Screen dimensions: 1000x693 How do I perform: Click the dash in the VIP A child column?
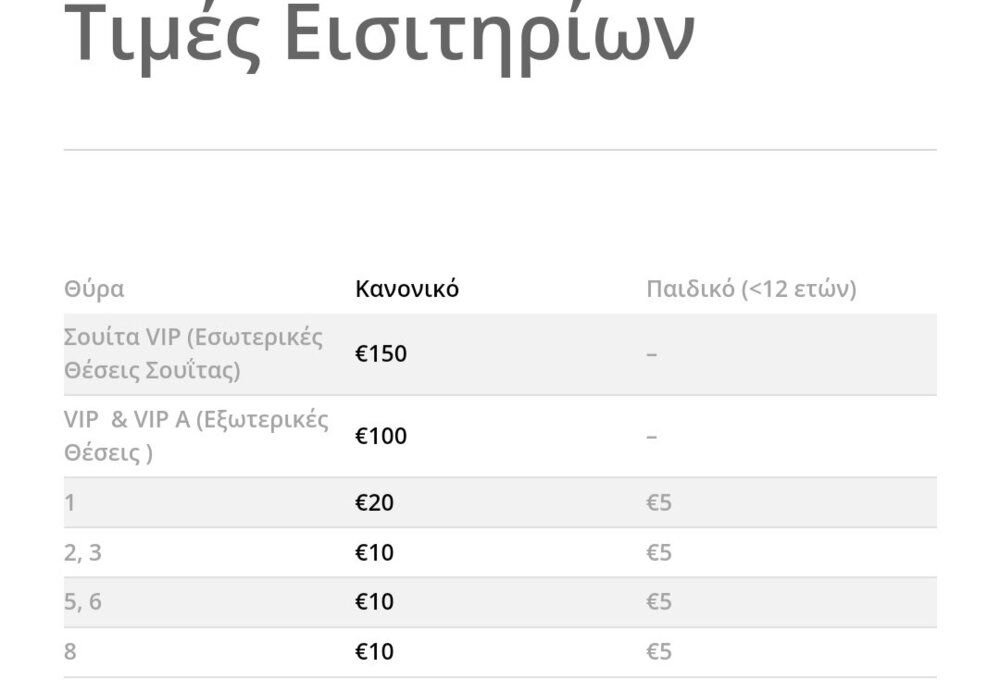click(651, 437)
